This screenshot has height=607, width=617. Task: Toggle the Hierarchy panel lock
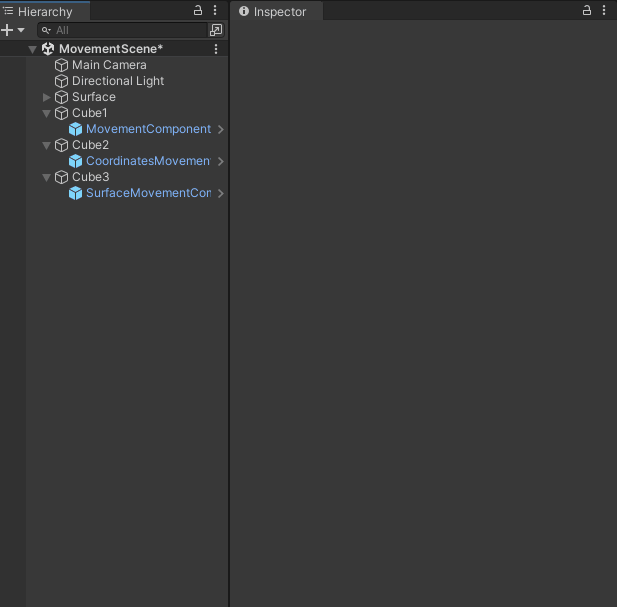tap(198, 11)
